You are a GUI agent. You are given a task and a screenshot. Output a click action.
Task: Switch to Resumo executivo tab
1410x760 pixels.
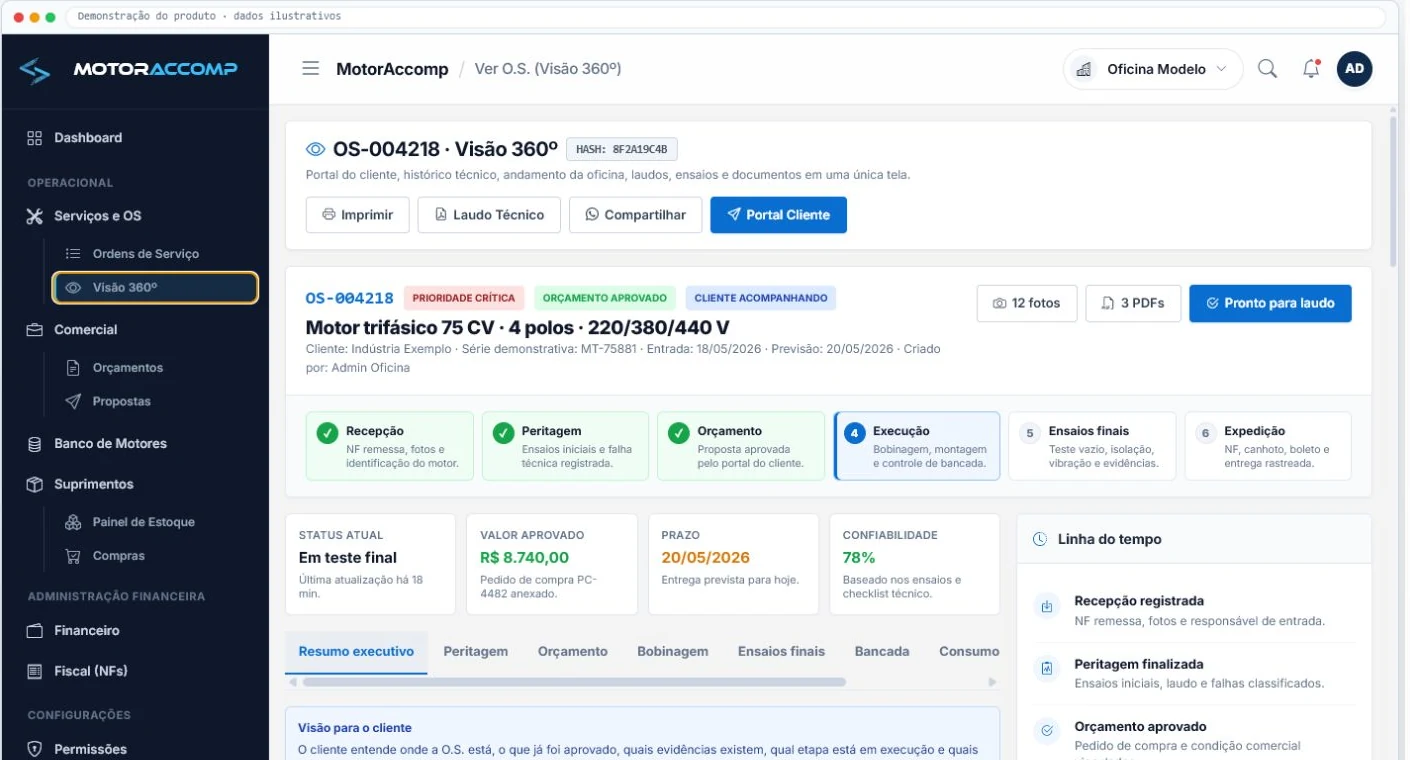(356, 652)
